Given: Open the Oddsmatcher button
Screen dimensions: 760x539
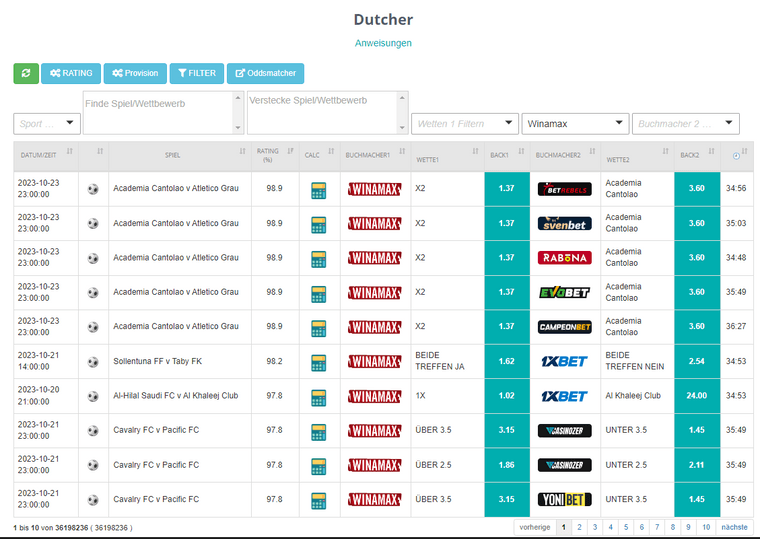Looking at the screenshot, I should (x=266, y=73).
